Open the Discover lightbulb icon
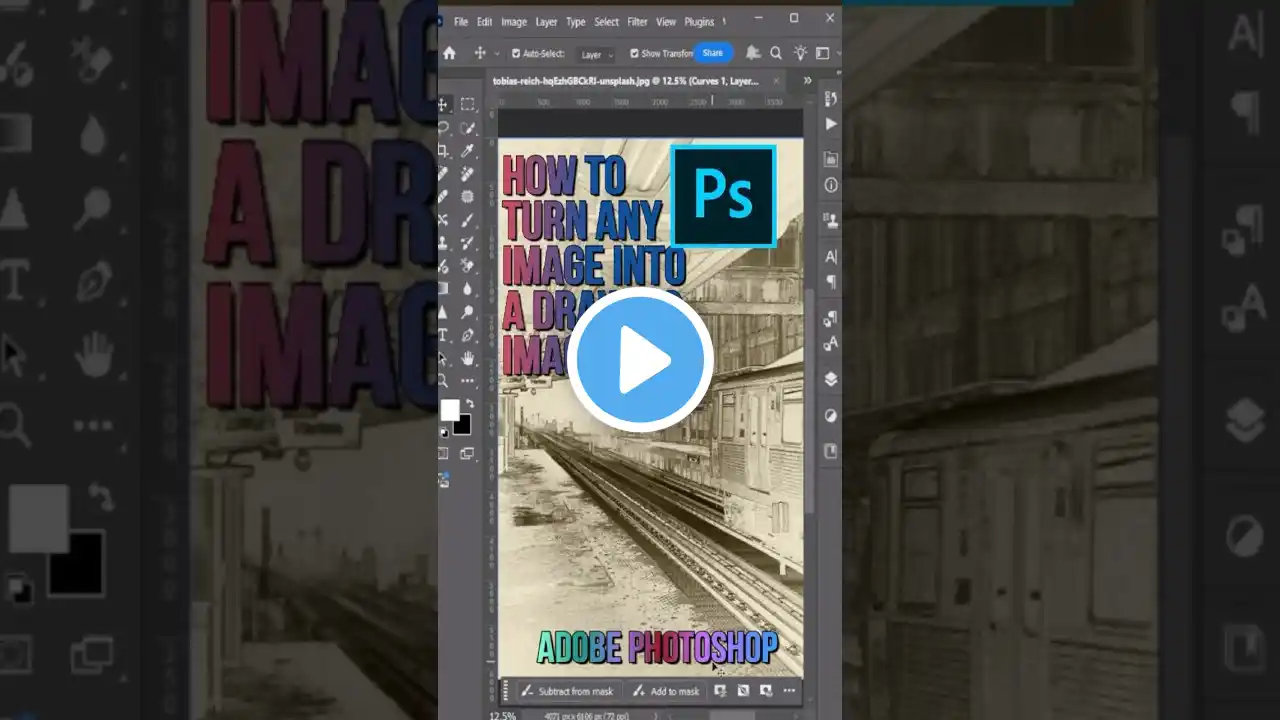The height and width of the screenshot is (720, 1280). tap(800, 53)
